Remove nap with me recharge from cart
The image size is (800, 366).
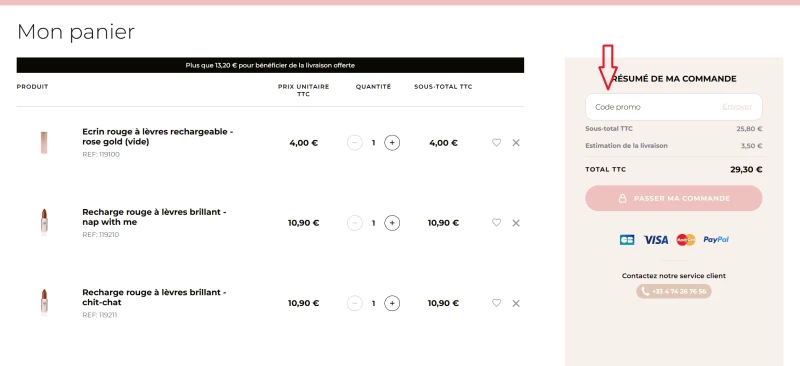(x=516, y=223)
